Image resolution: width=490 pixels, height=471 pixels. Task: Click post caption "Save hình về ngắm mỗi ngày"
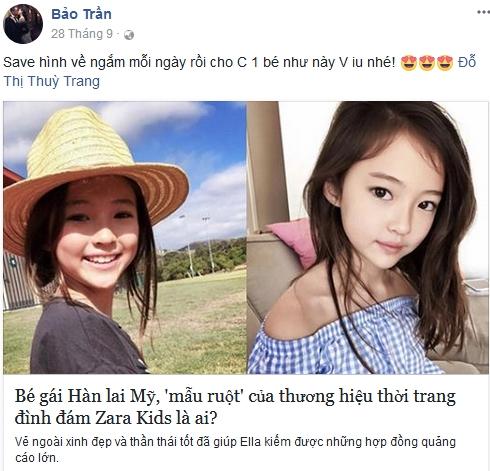[x=95, y=62]
